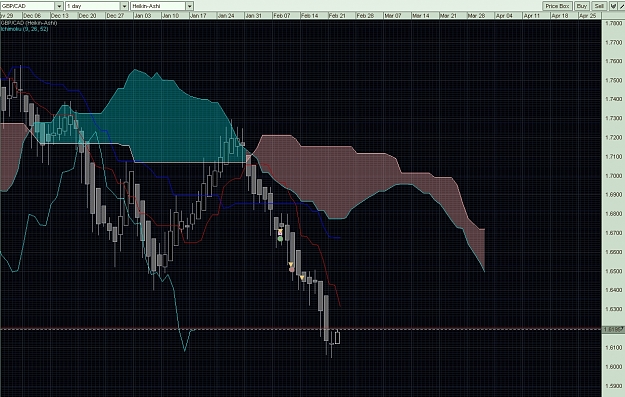Click the green circle trade marker
The image size is (625, 397).
pos(280,239)
